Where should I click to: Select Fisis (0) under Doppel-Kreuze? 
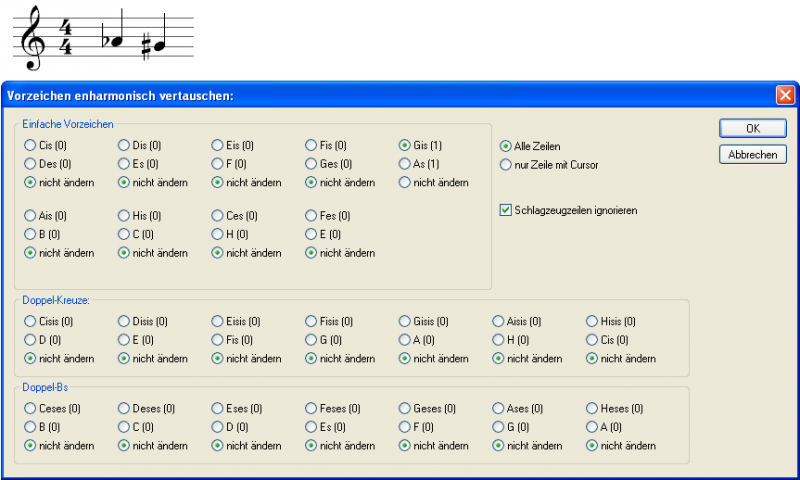pyautogui.click(x=311, y=322)
